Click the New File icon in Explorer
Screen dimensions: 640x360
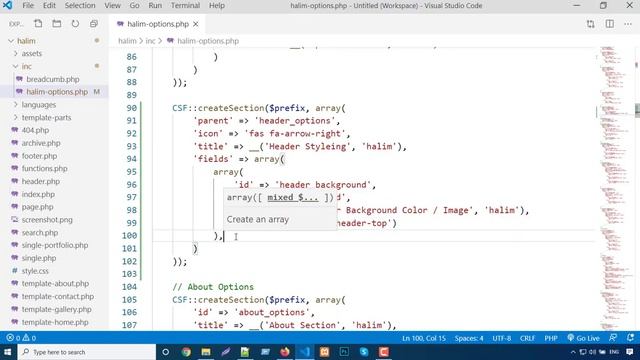click(x=38, y=24)
